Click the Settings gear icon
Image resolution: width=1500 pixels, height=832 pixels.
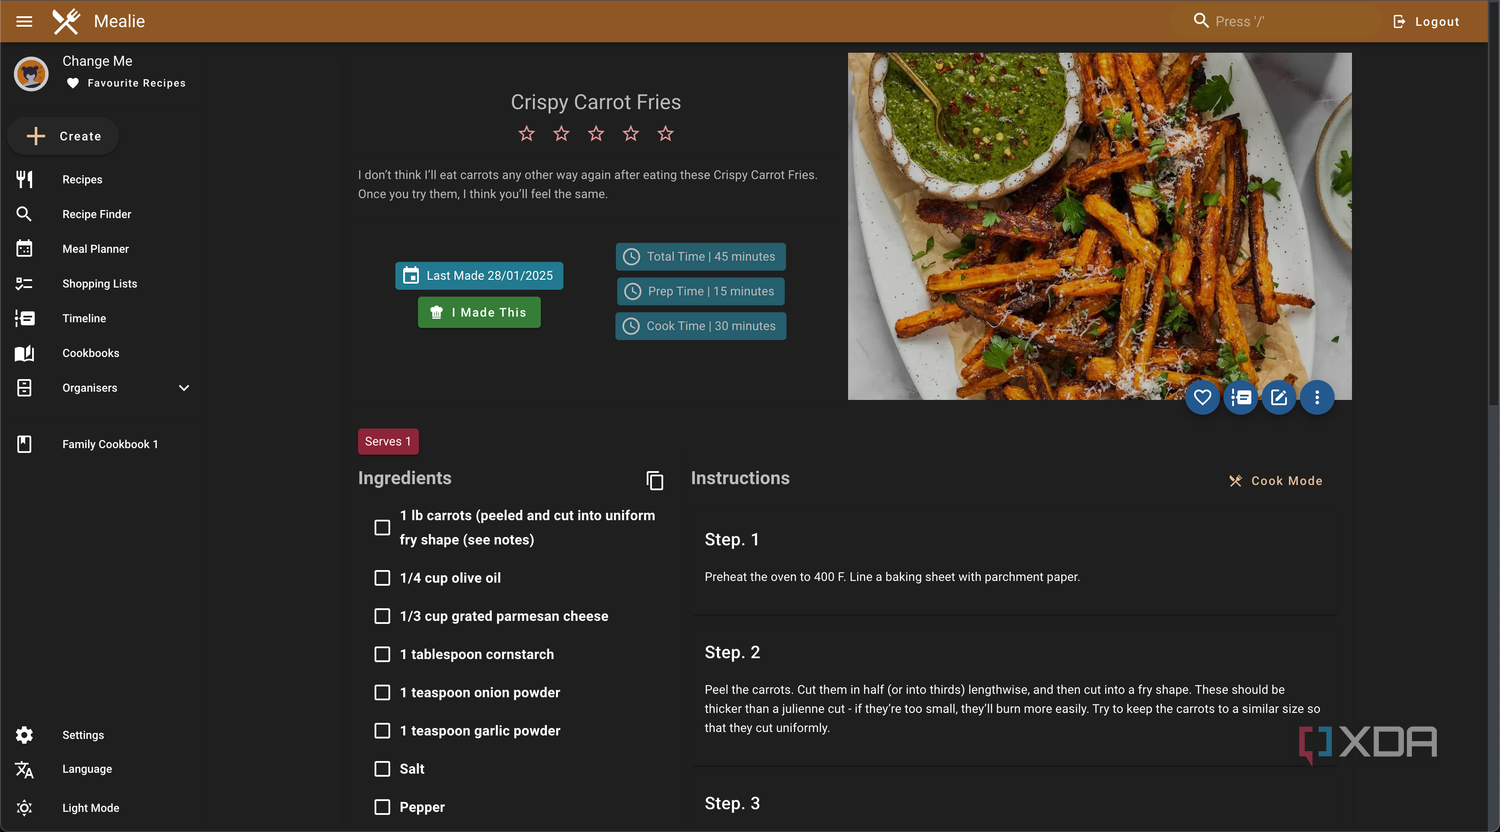tap(25, 735)
